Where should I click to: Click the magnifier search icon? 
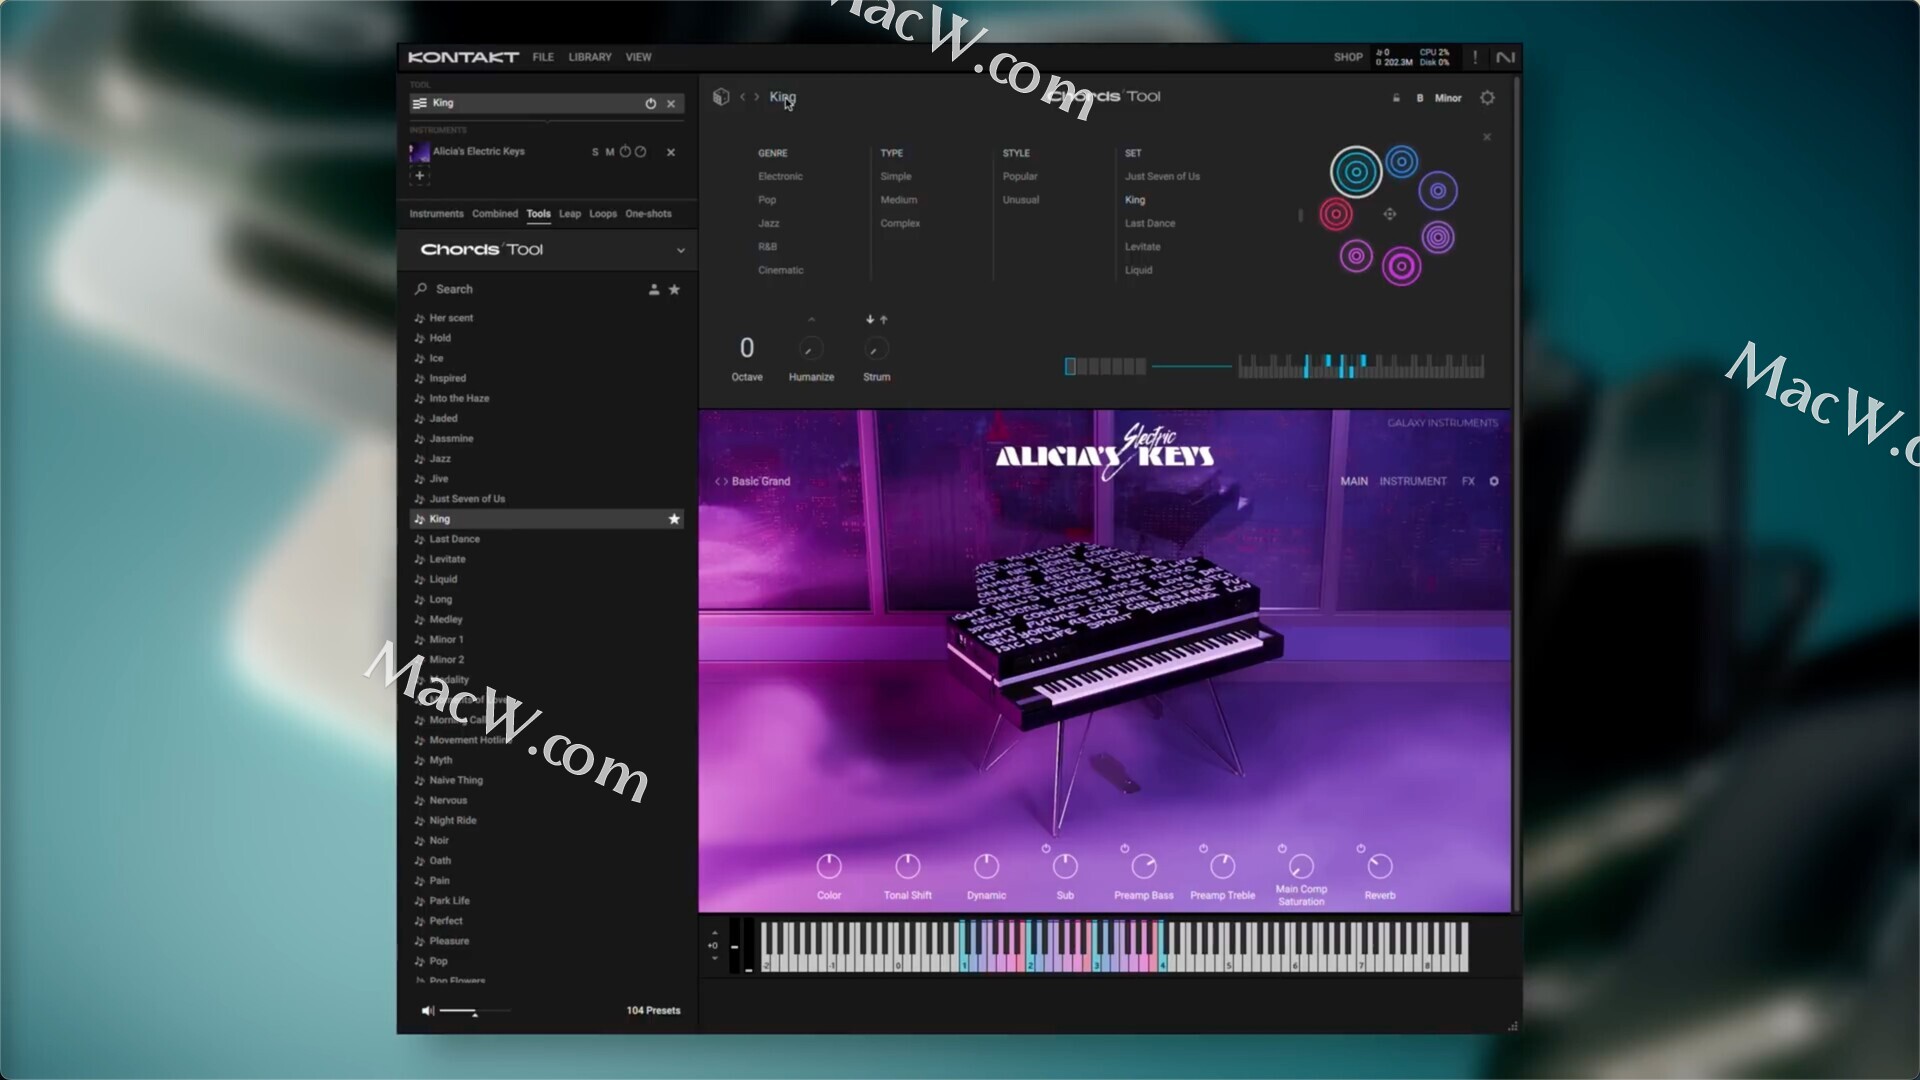coord(421,289)
